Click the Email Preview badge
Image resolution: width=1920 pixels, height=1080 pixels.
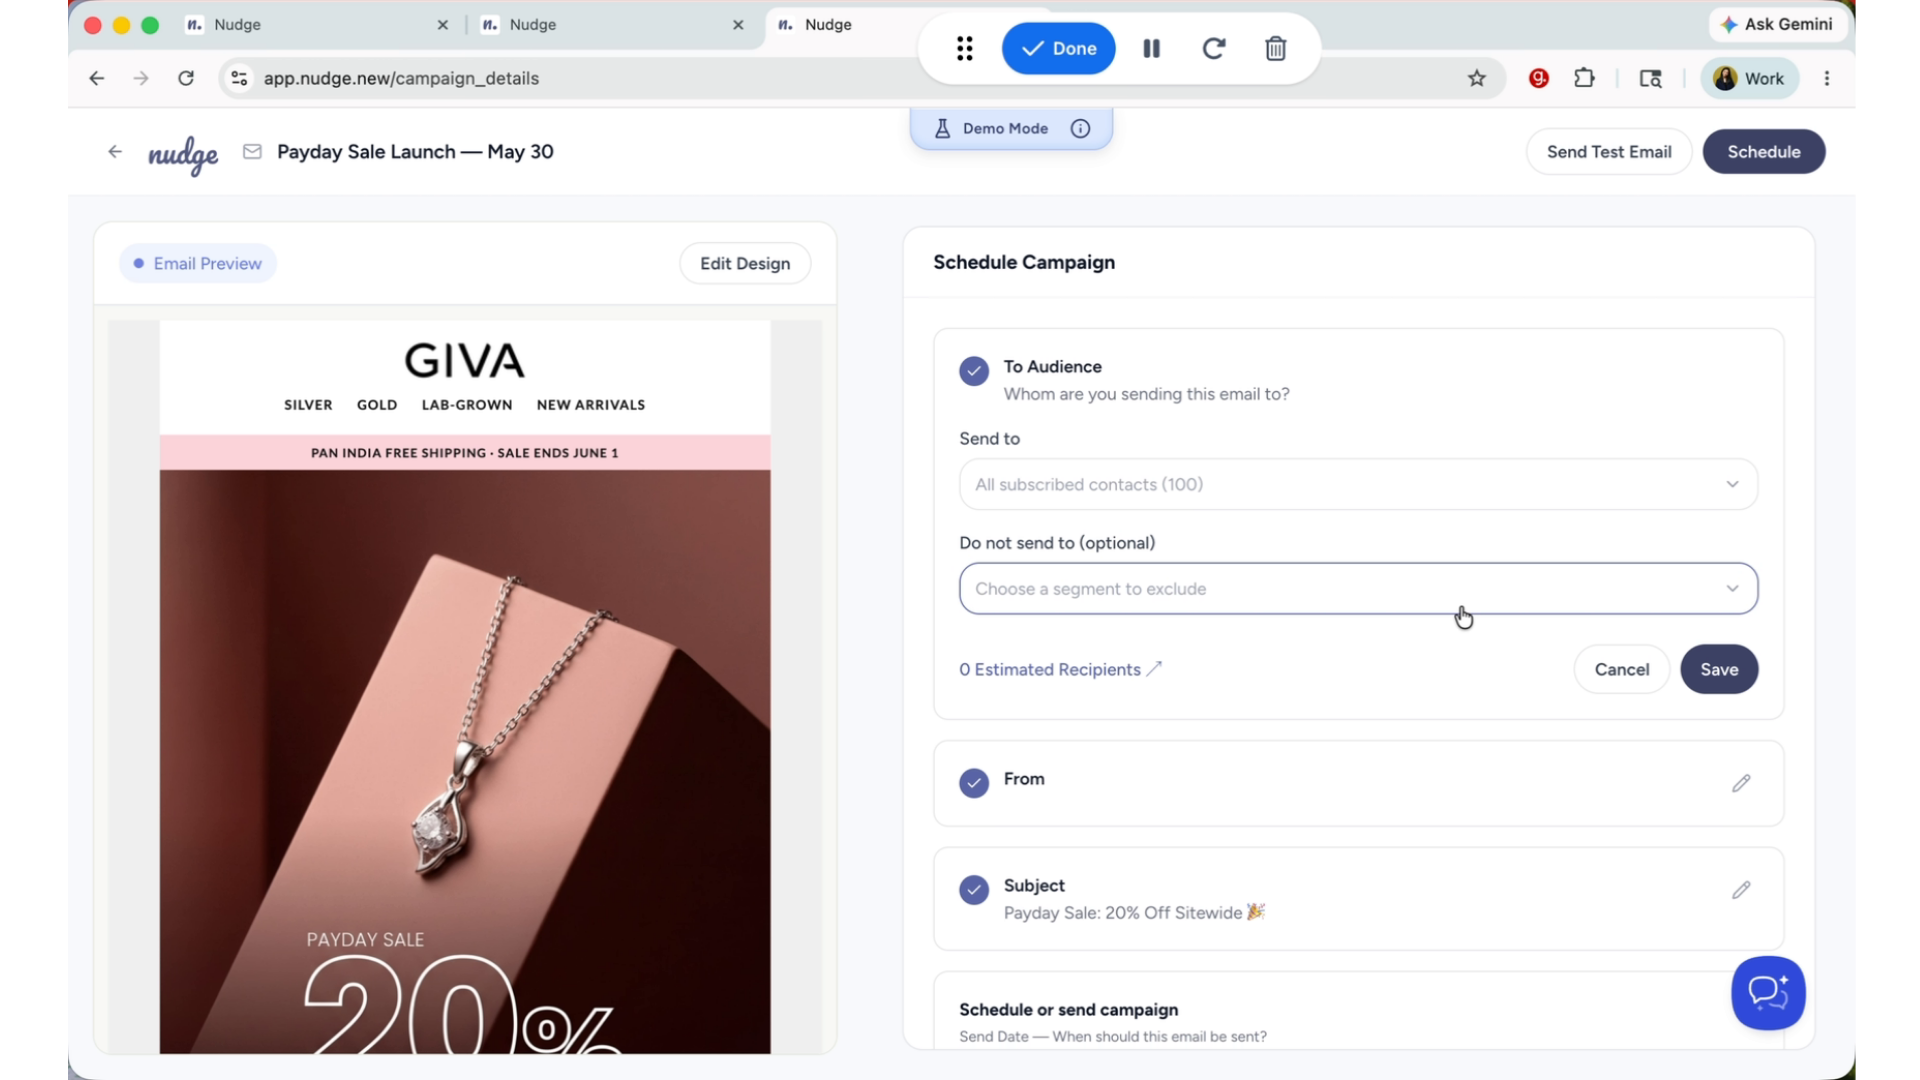point(198,263)
